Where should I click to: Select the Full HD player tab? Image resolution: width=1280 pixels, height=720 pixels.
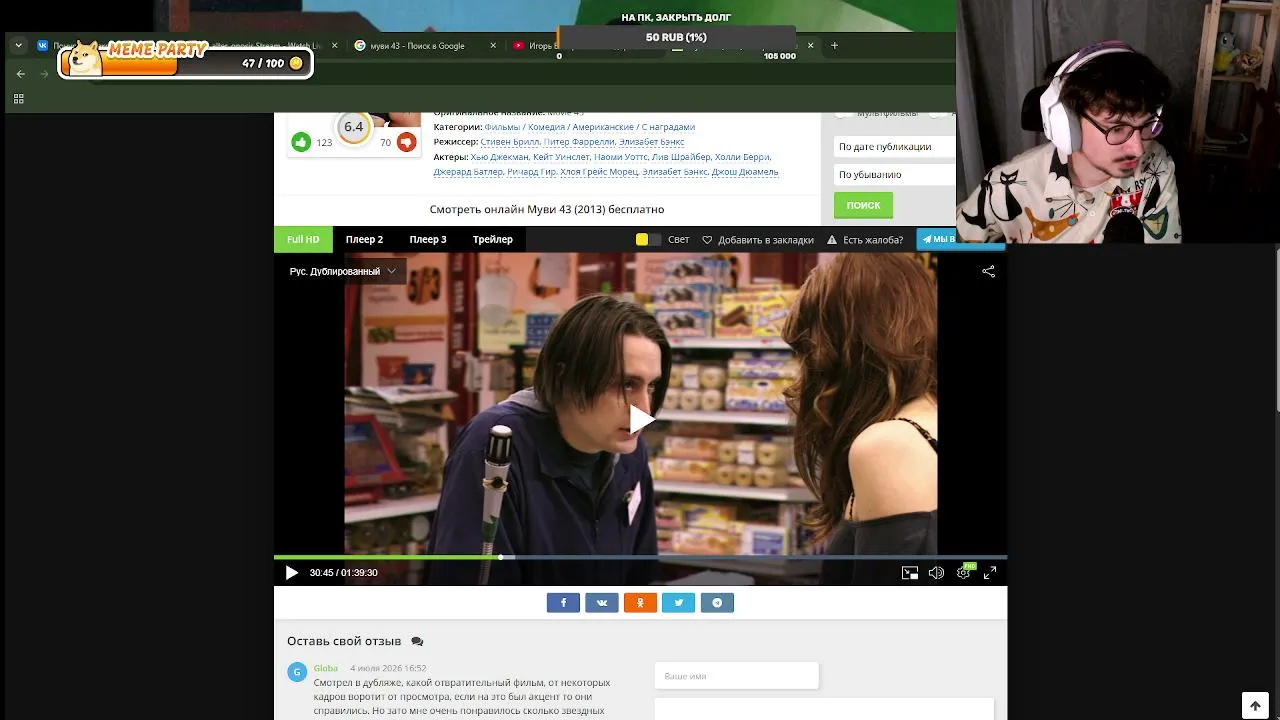(x=303, y=240)
